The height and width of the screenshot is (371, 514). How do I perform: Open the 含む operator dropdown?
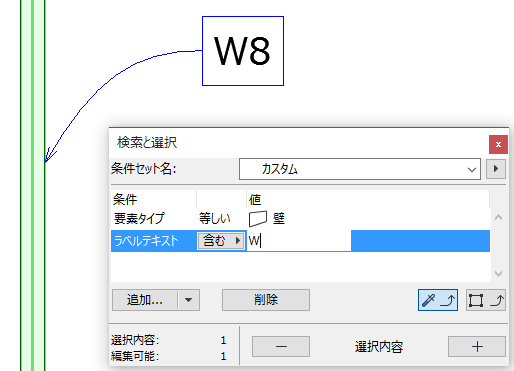(x=221, y=241)
